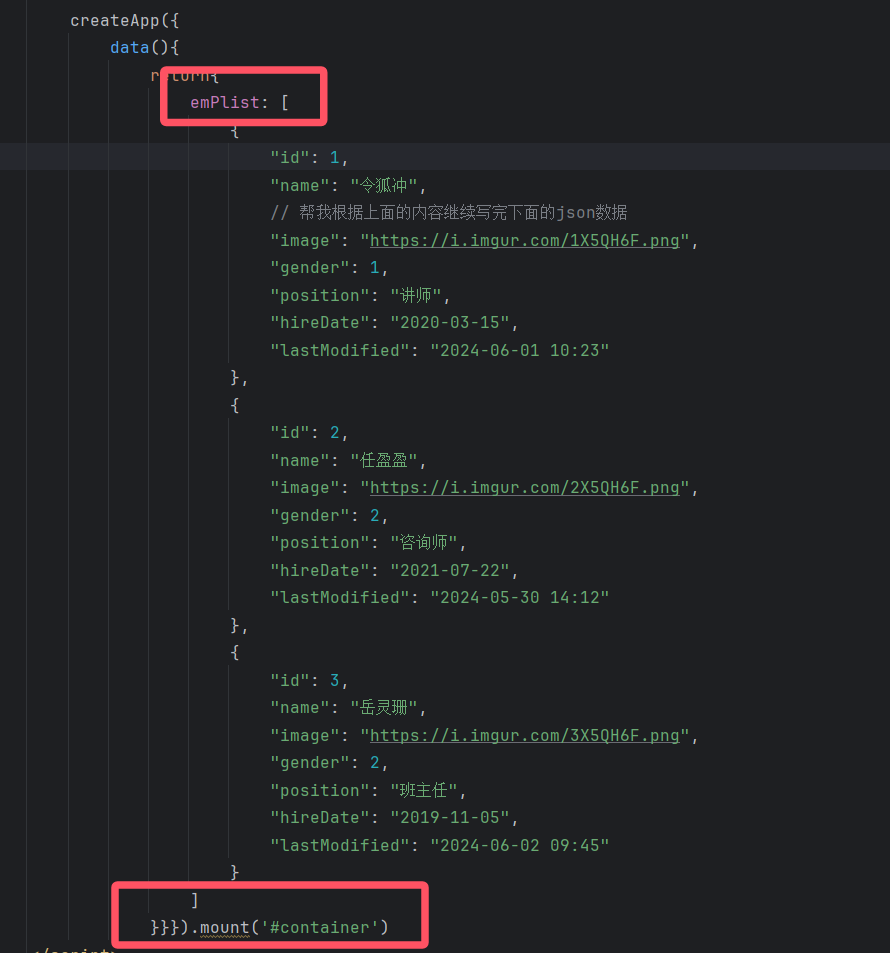The image size is (890, 953).
Task: Click lastModified value "2024-05-30 14:12"
Action: [x=519, y=598]
